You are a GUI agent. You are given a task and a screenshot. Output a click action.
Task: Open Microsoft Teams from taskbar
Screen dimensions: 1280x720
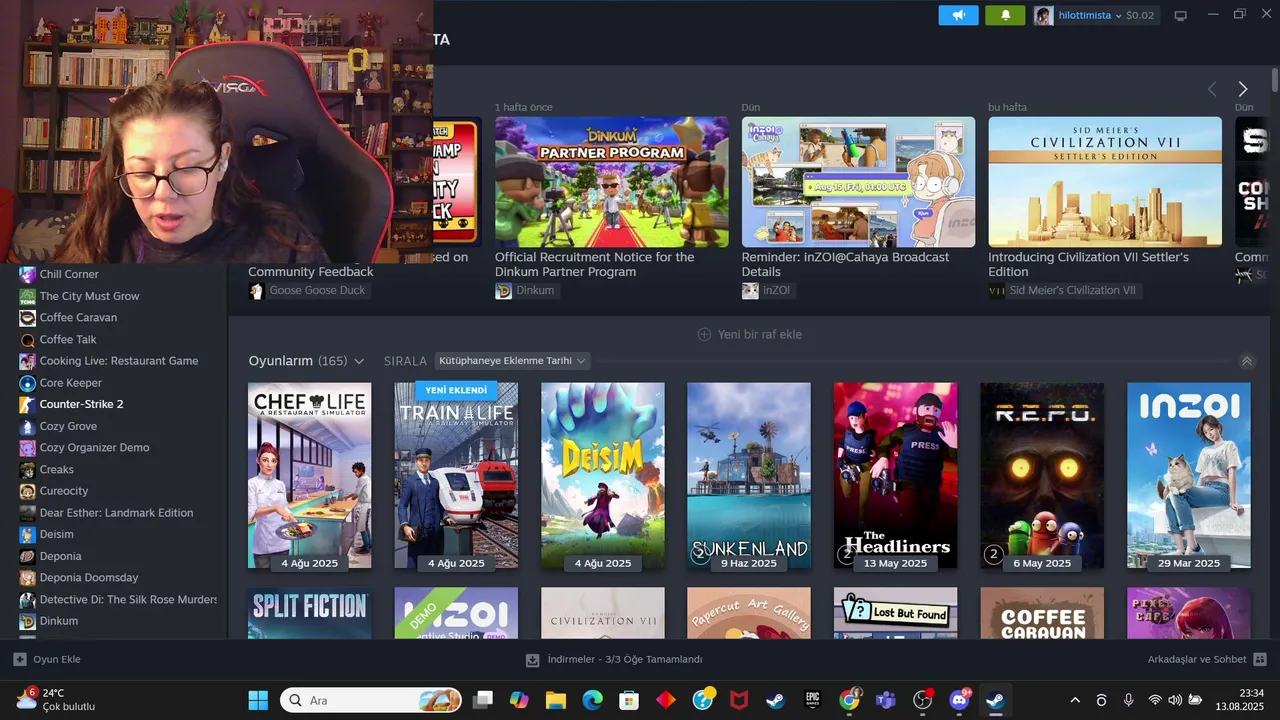click(x=886, y=700)
